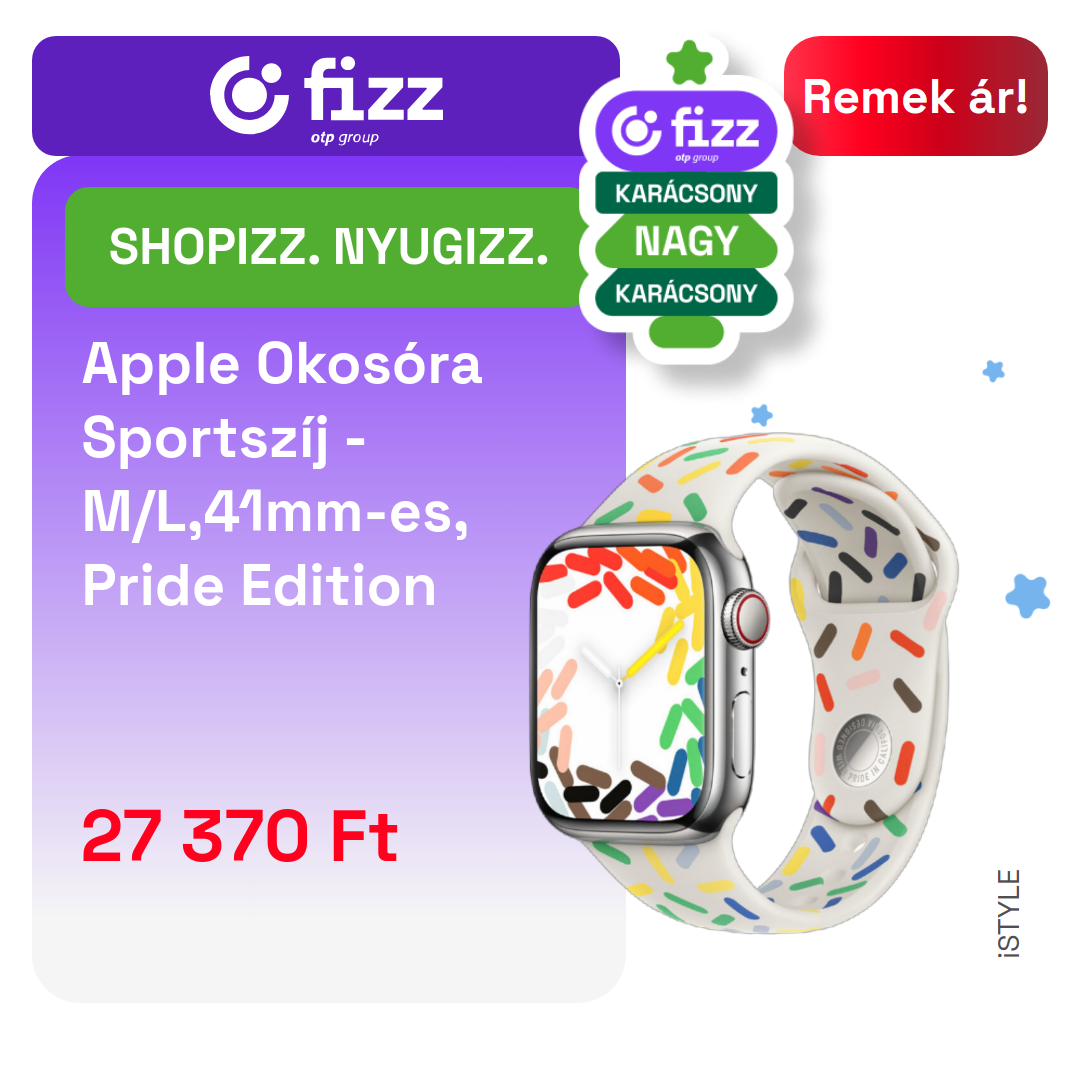
Task: Click the watch face display
Action: (622, 683)
